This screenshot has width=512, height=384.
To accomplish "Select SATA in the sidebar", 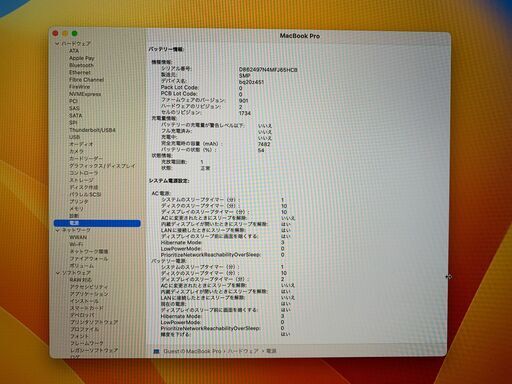I will [75, 115].
